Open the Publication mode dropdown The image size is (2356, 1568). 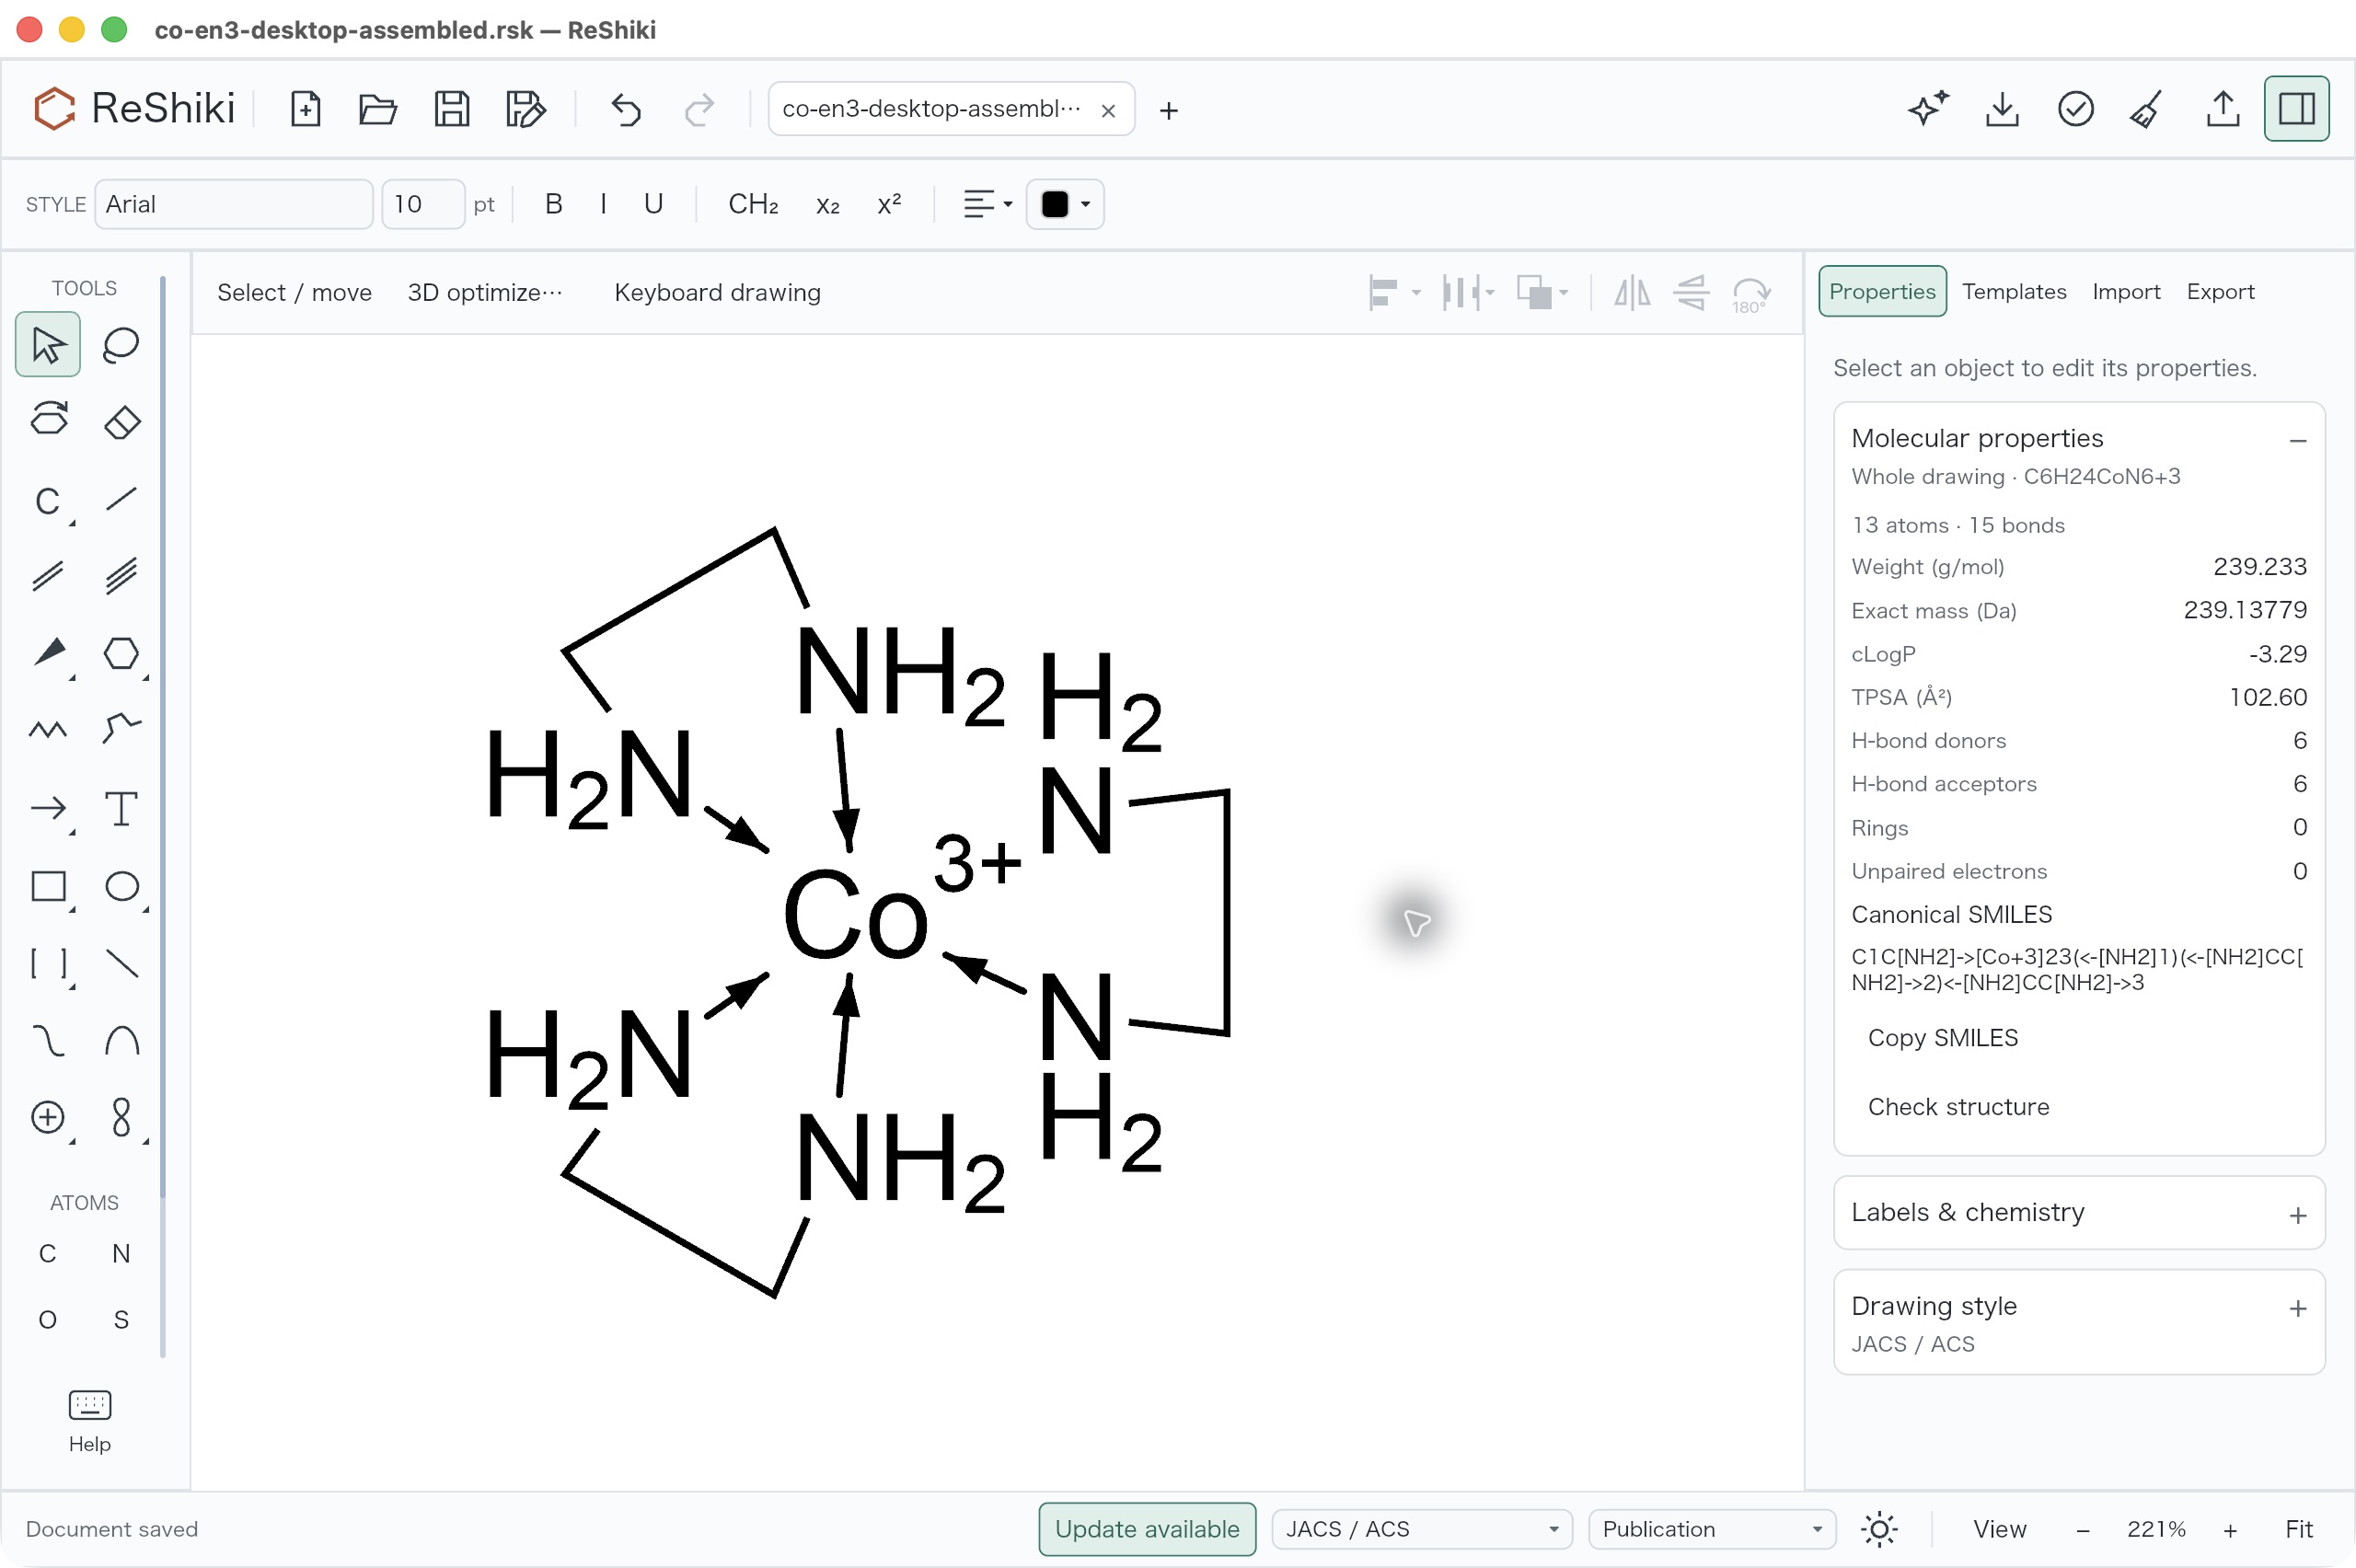click(x=1711, y=1529)
